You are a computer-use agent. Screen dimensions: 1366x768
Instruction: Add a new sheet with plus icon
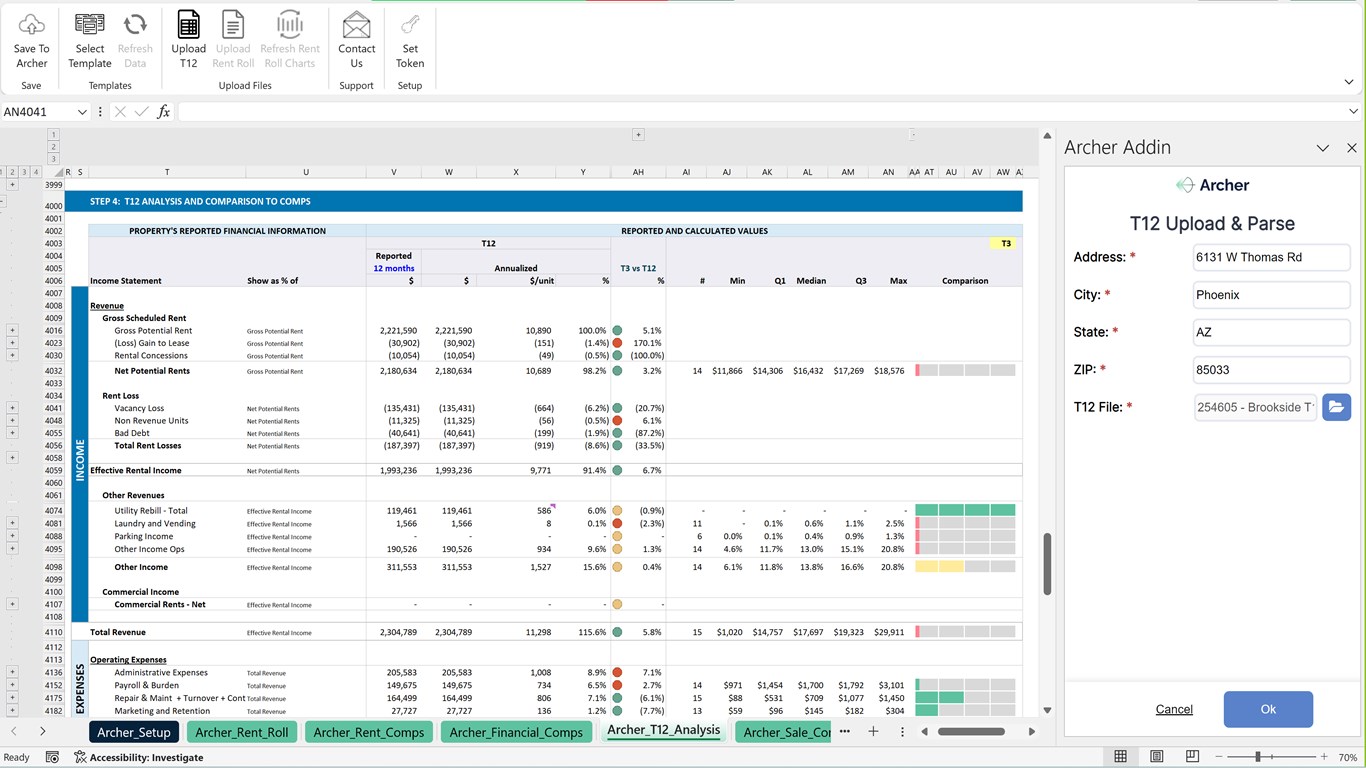[x=873, y=732]
